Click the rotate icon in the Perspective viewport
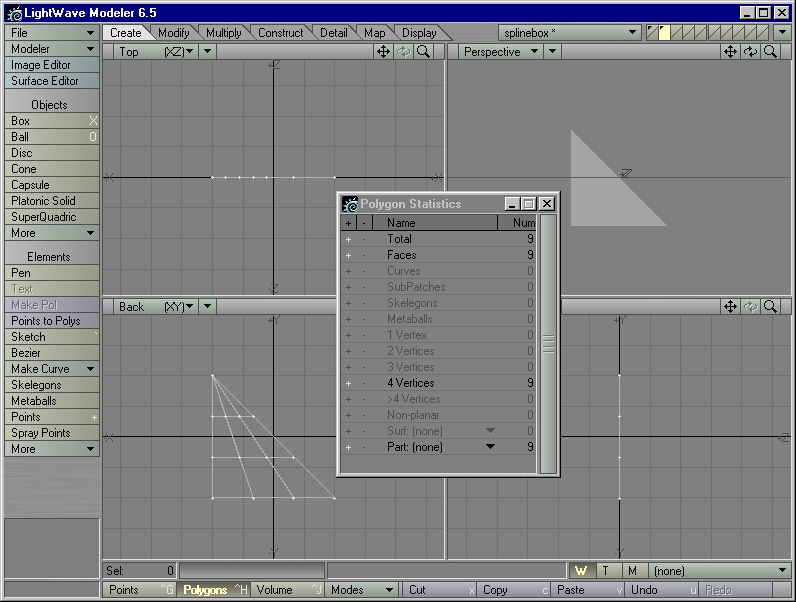The image size is (796, 602). (750, 52)
